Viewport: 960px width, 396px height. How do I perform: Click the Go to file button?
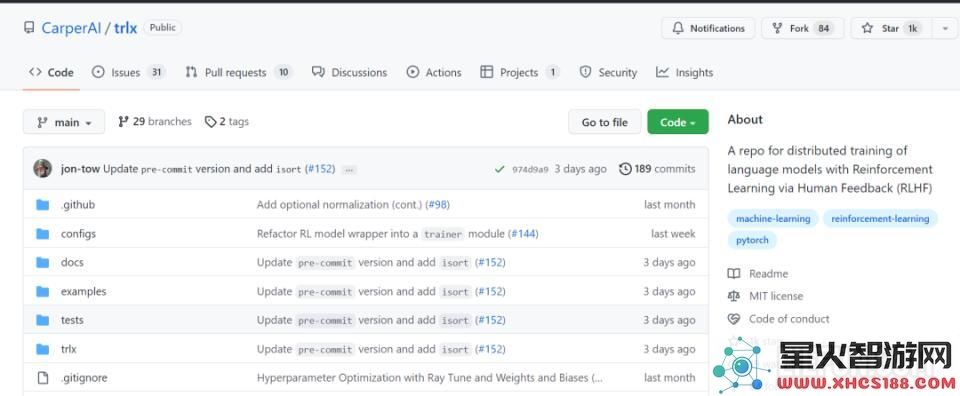(604, 122)
